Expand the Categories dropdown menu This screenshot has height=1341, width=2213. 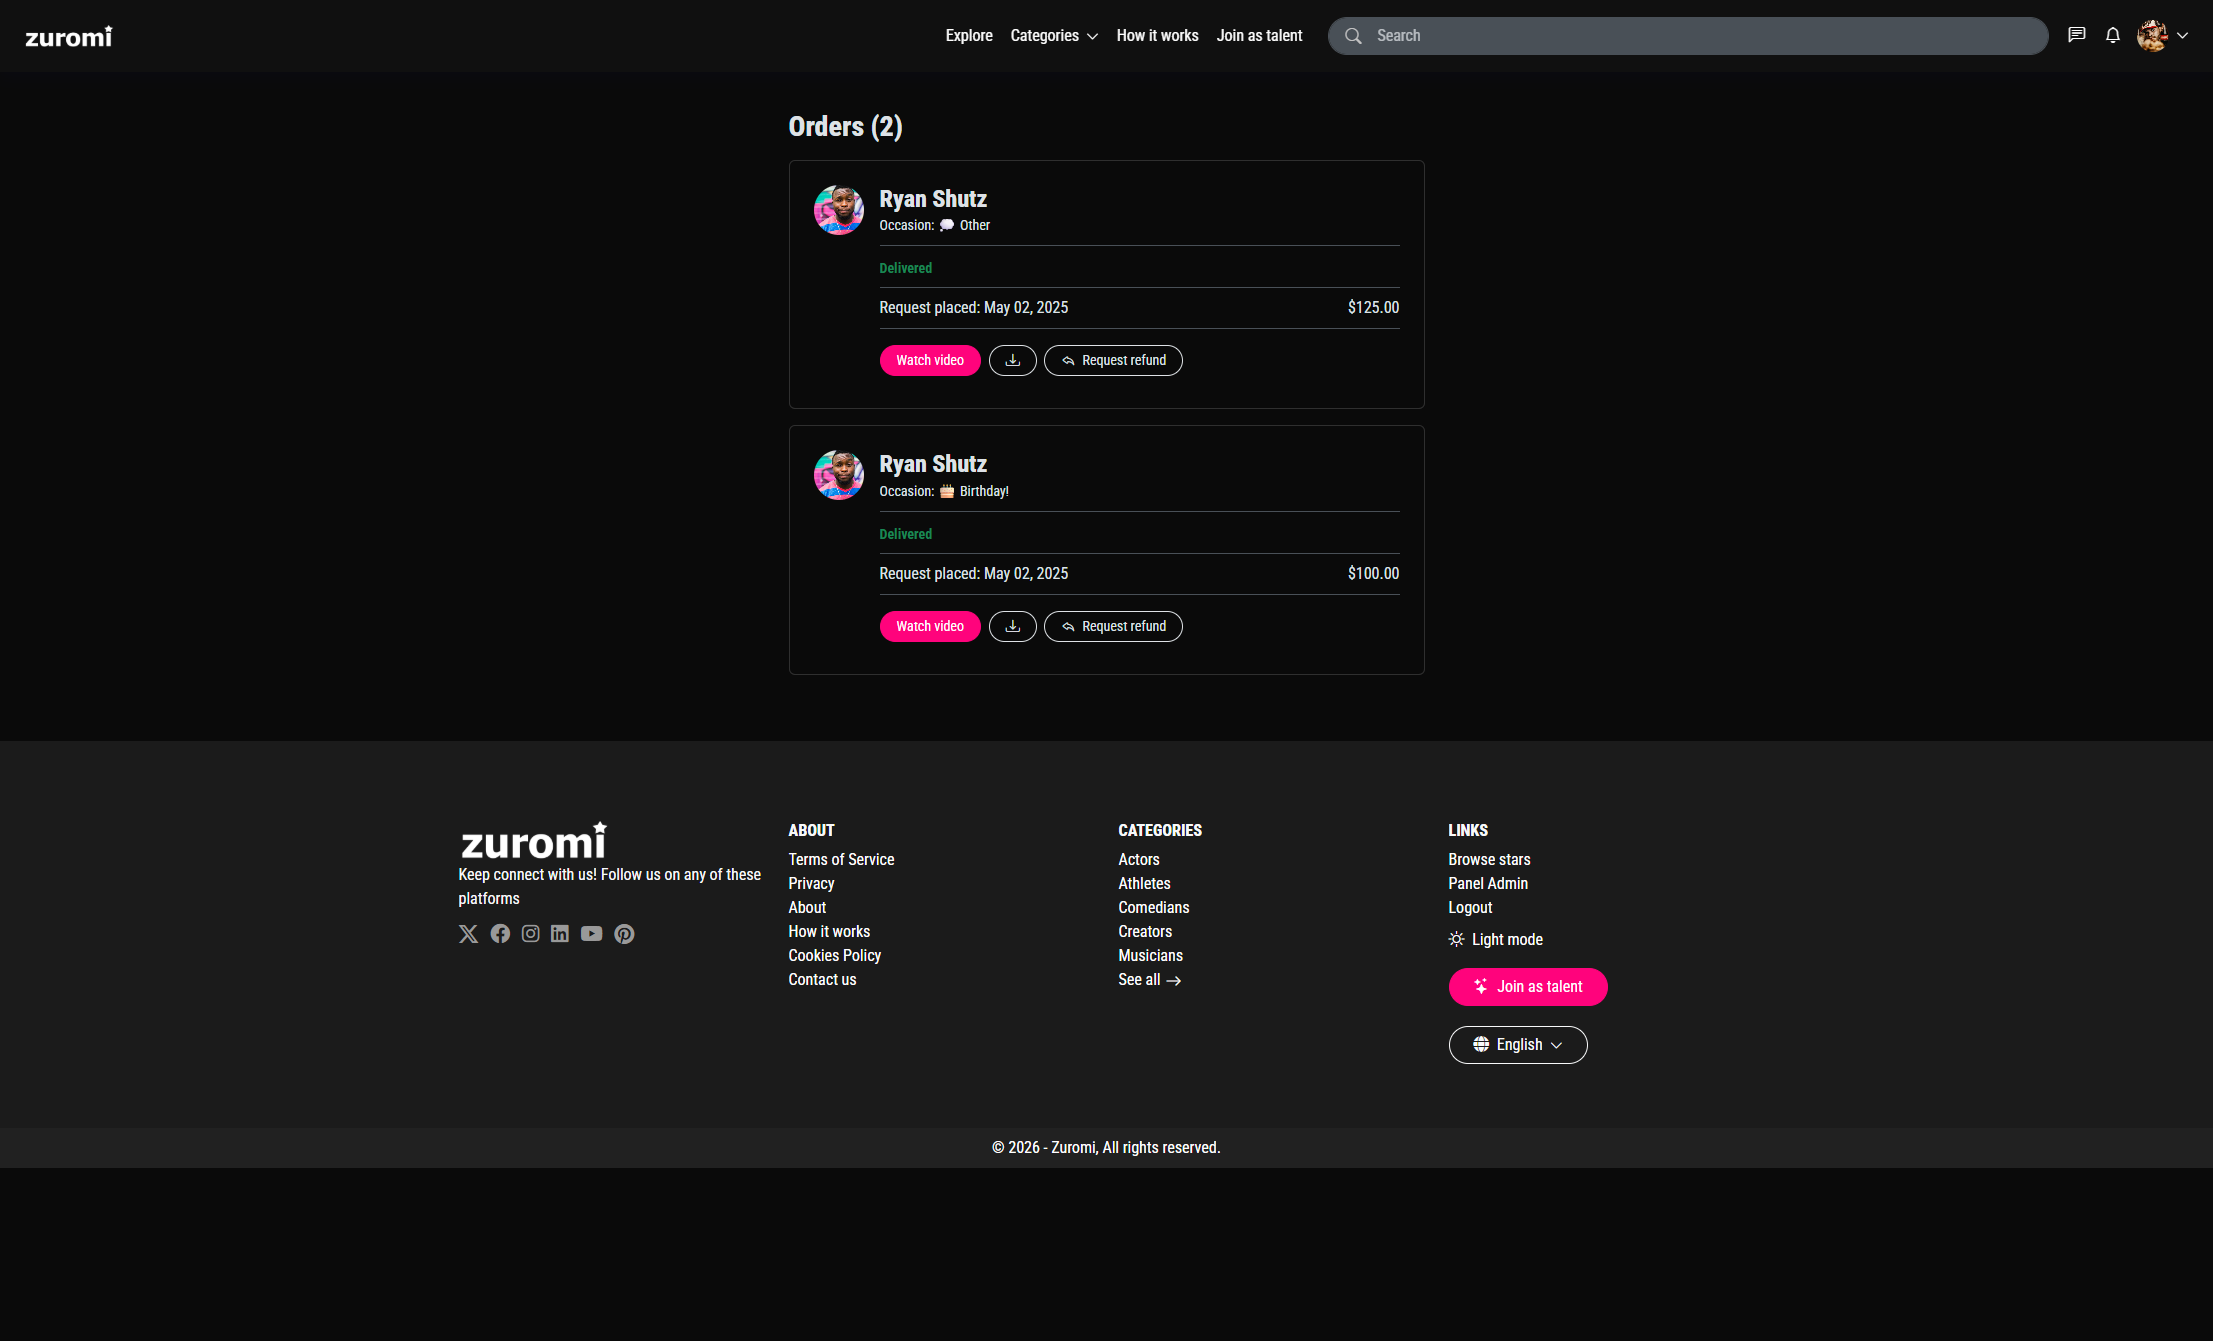click(1054, 36)
